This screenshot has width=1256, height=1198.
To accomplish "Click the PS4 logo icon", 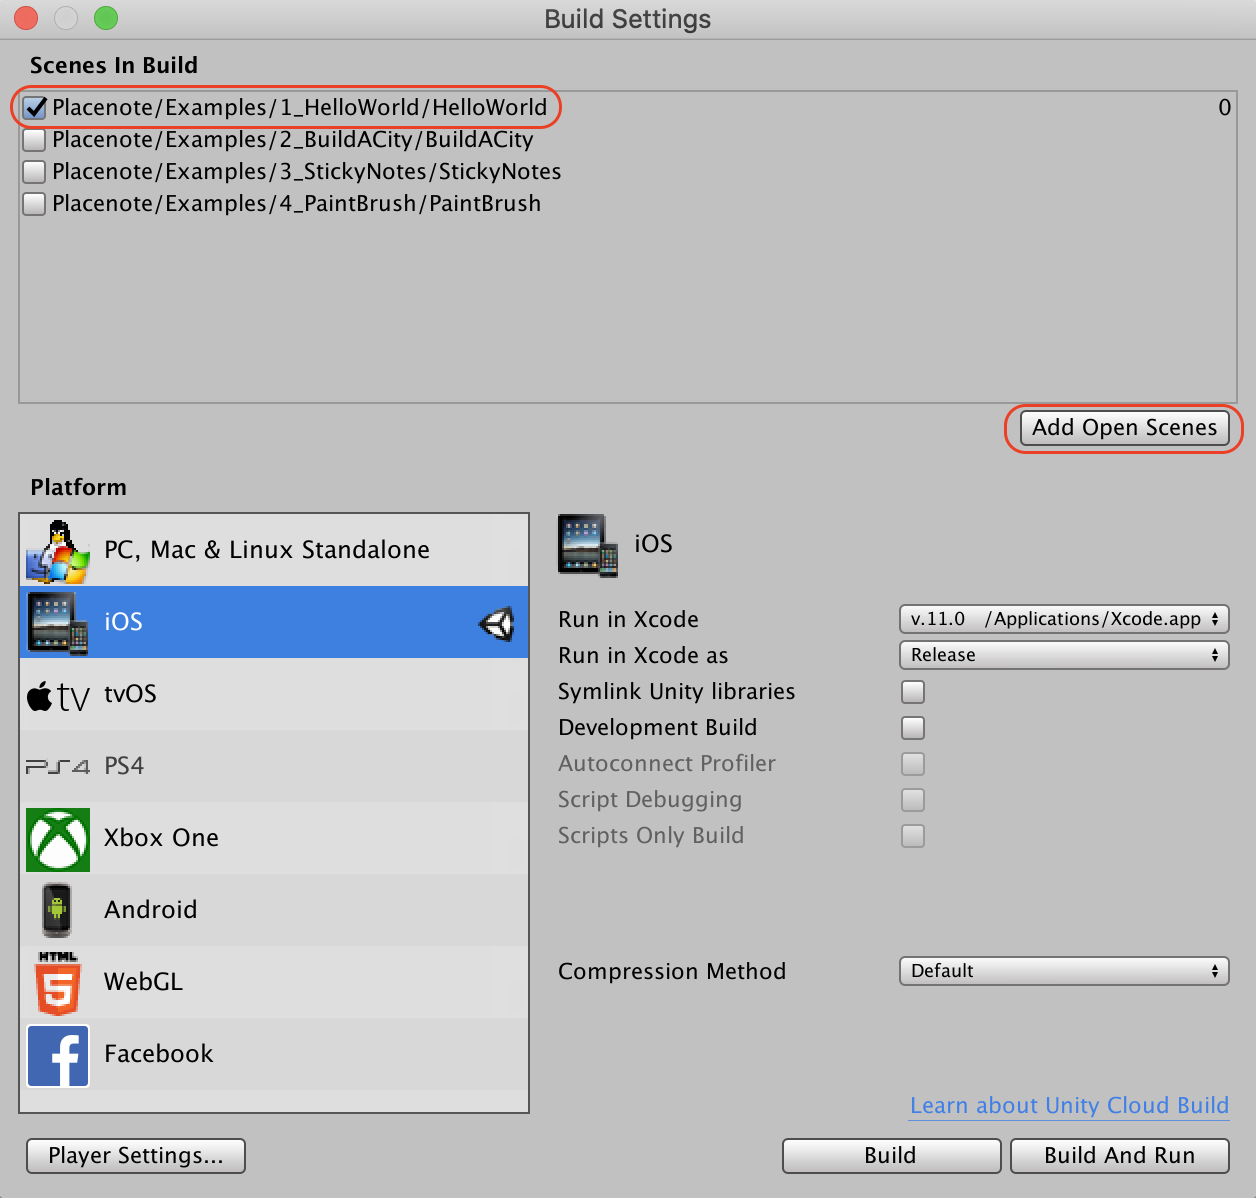I will (58, 767).
